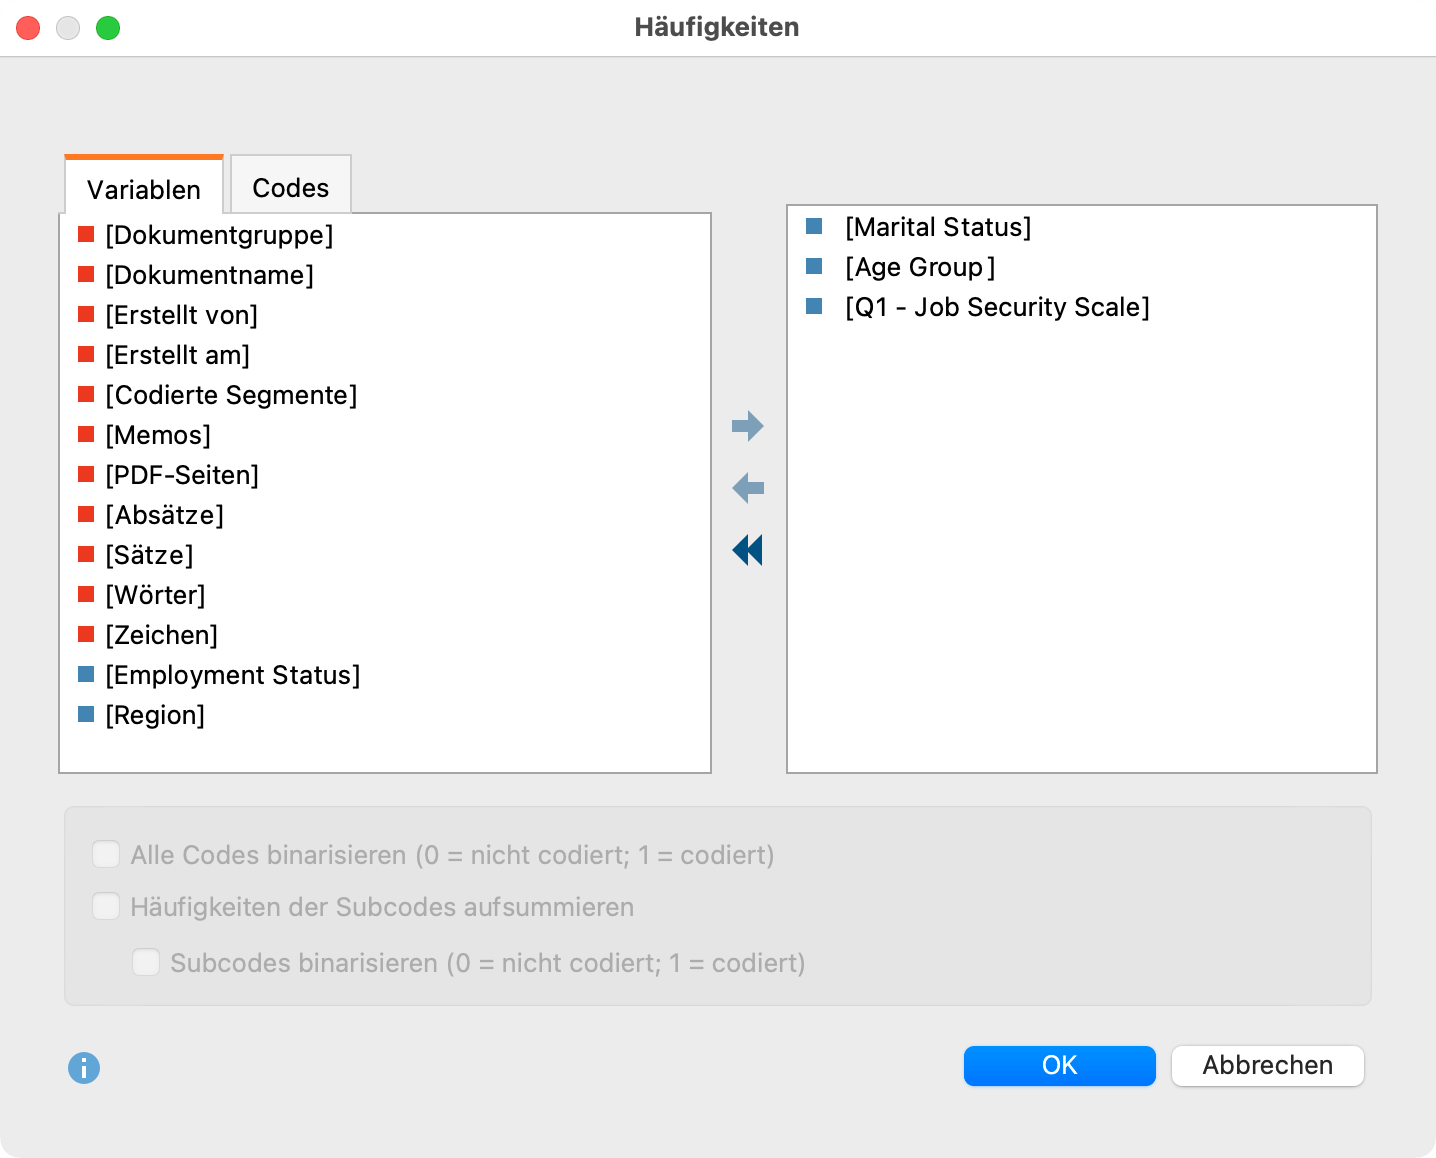This screenshot has width=1436, height=1158.
Task: Switch to the Codes tab
Action: [x=291, y=187]
